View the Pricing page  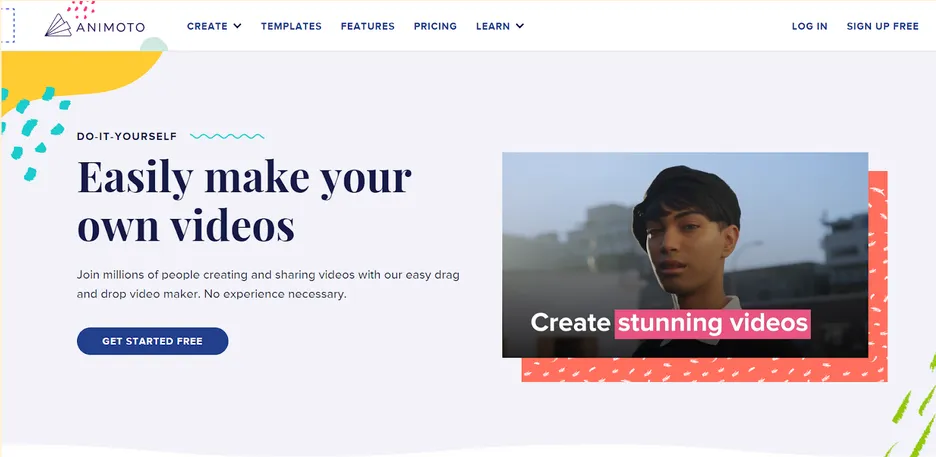[x=435, y=26]
